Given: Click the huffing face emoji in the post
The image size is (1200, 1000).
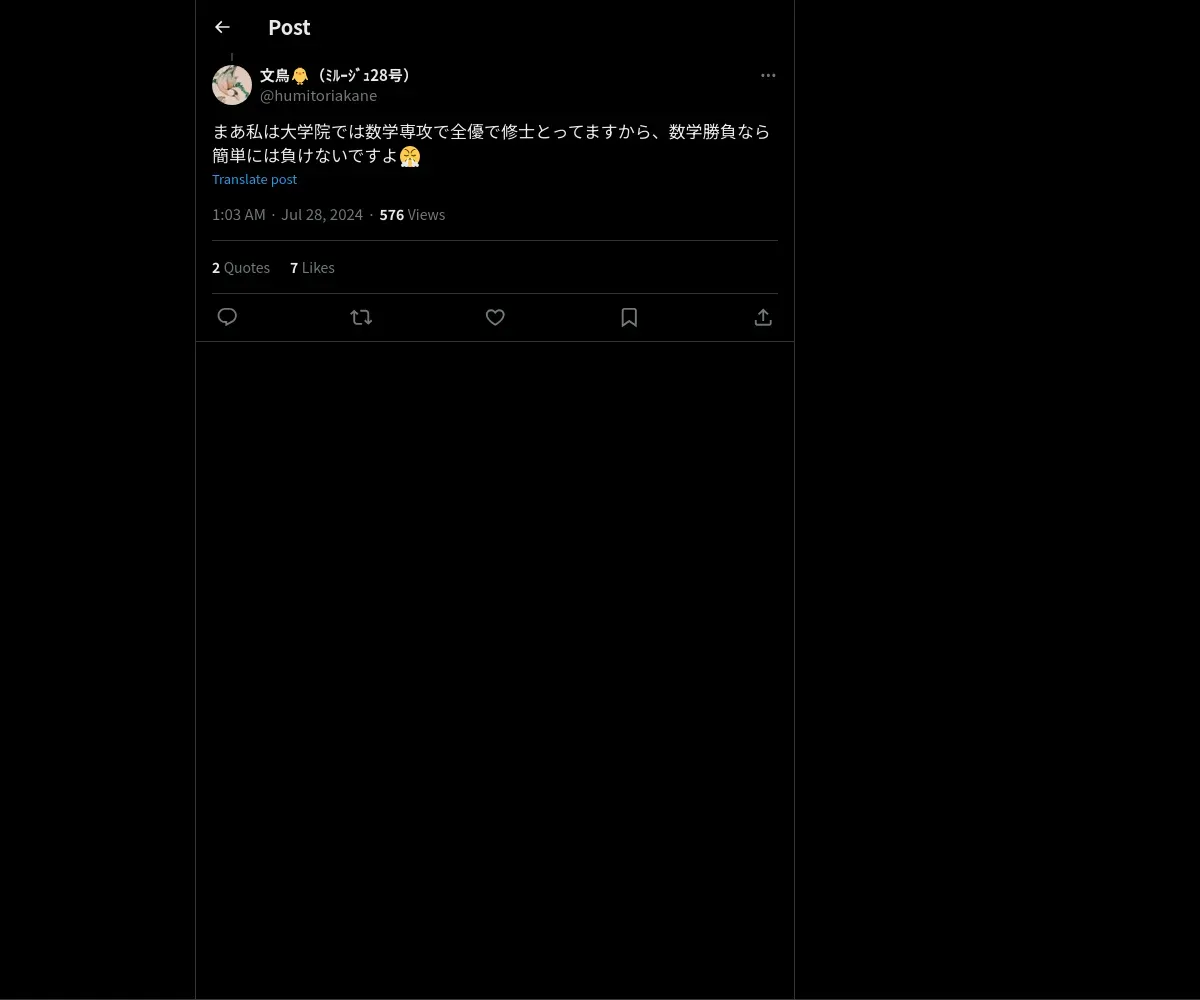Looking at the screenshot, I should click(x=410, y=156).
